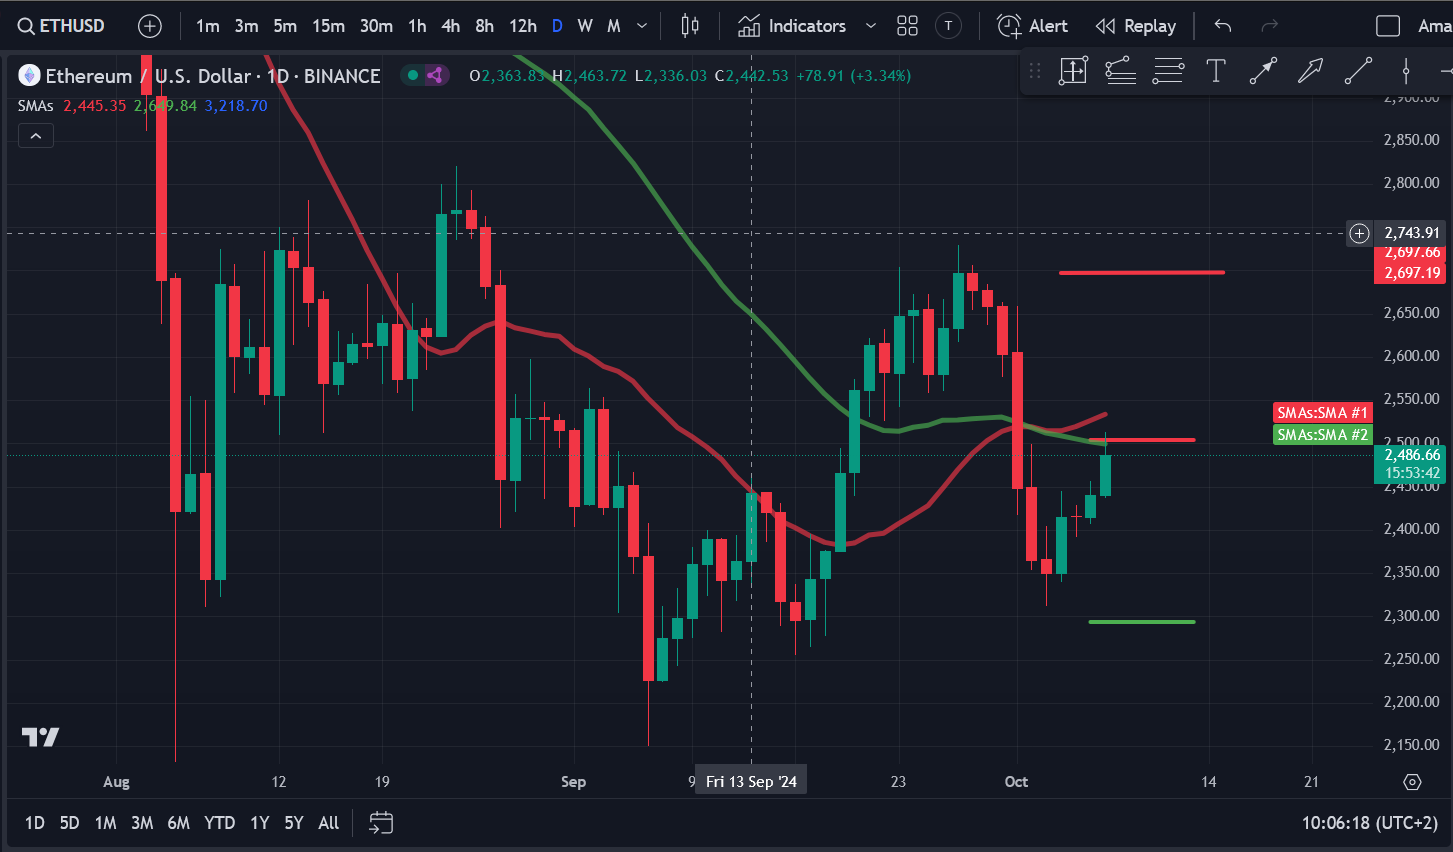
Task: Open timezone menu 10:06:18 (UTC+2)
Action: tap(1369, 823)
